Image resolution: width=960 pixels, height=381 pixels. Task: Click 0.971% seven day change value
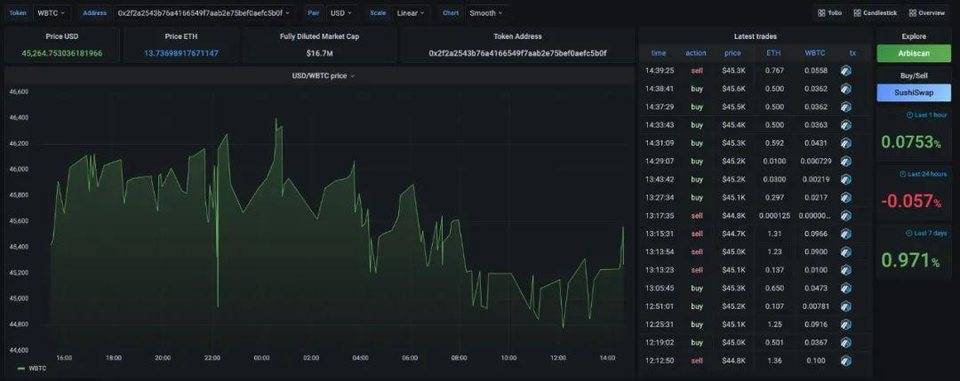911,260
